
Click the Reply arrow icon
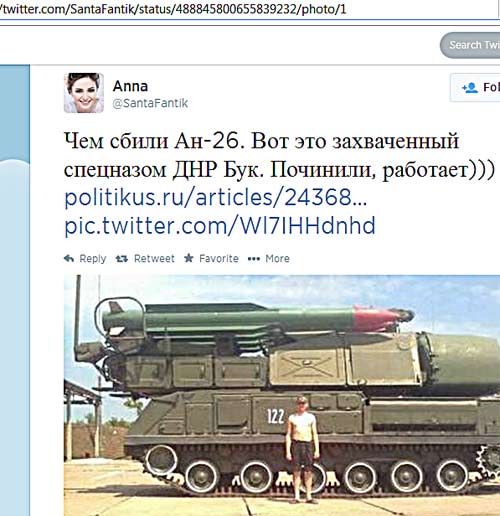pyautogui.click(x=69, y=258)
